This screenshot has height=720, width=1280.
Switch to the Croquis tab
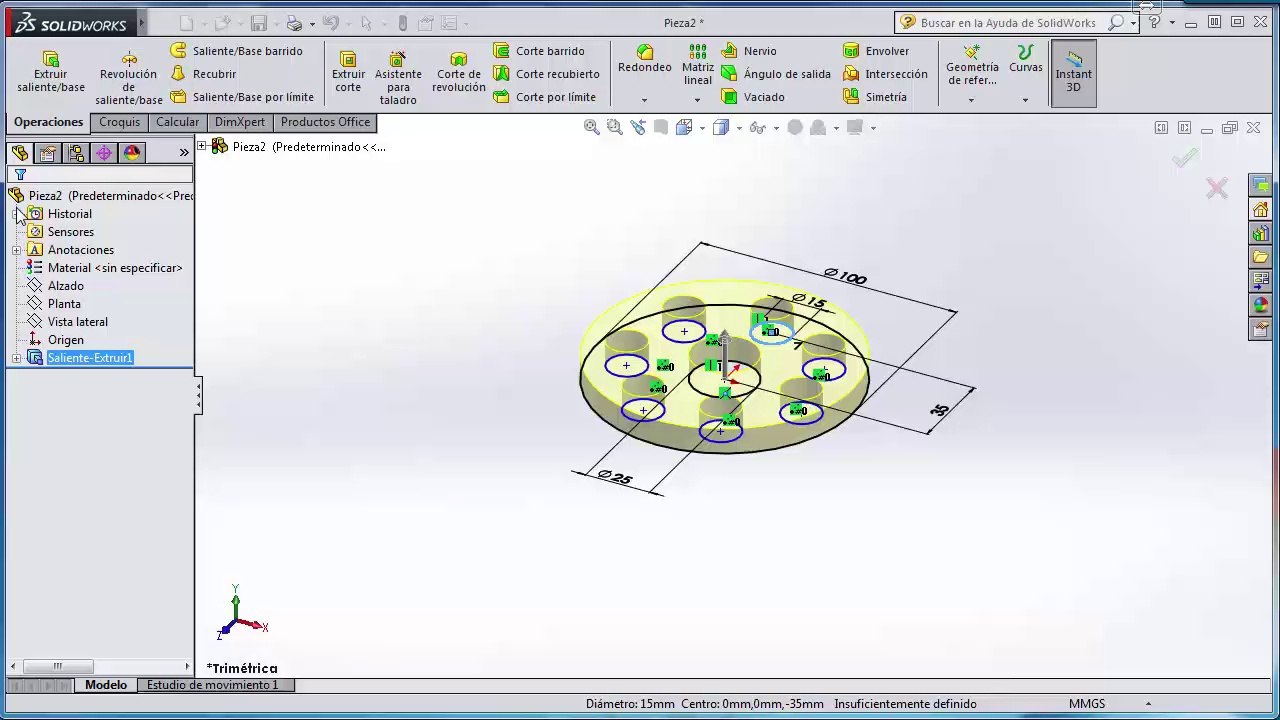click(x=119, y=122)
